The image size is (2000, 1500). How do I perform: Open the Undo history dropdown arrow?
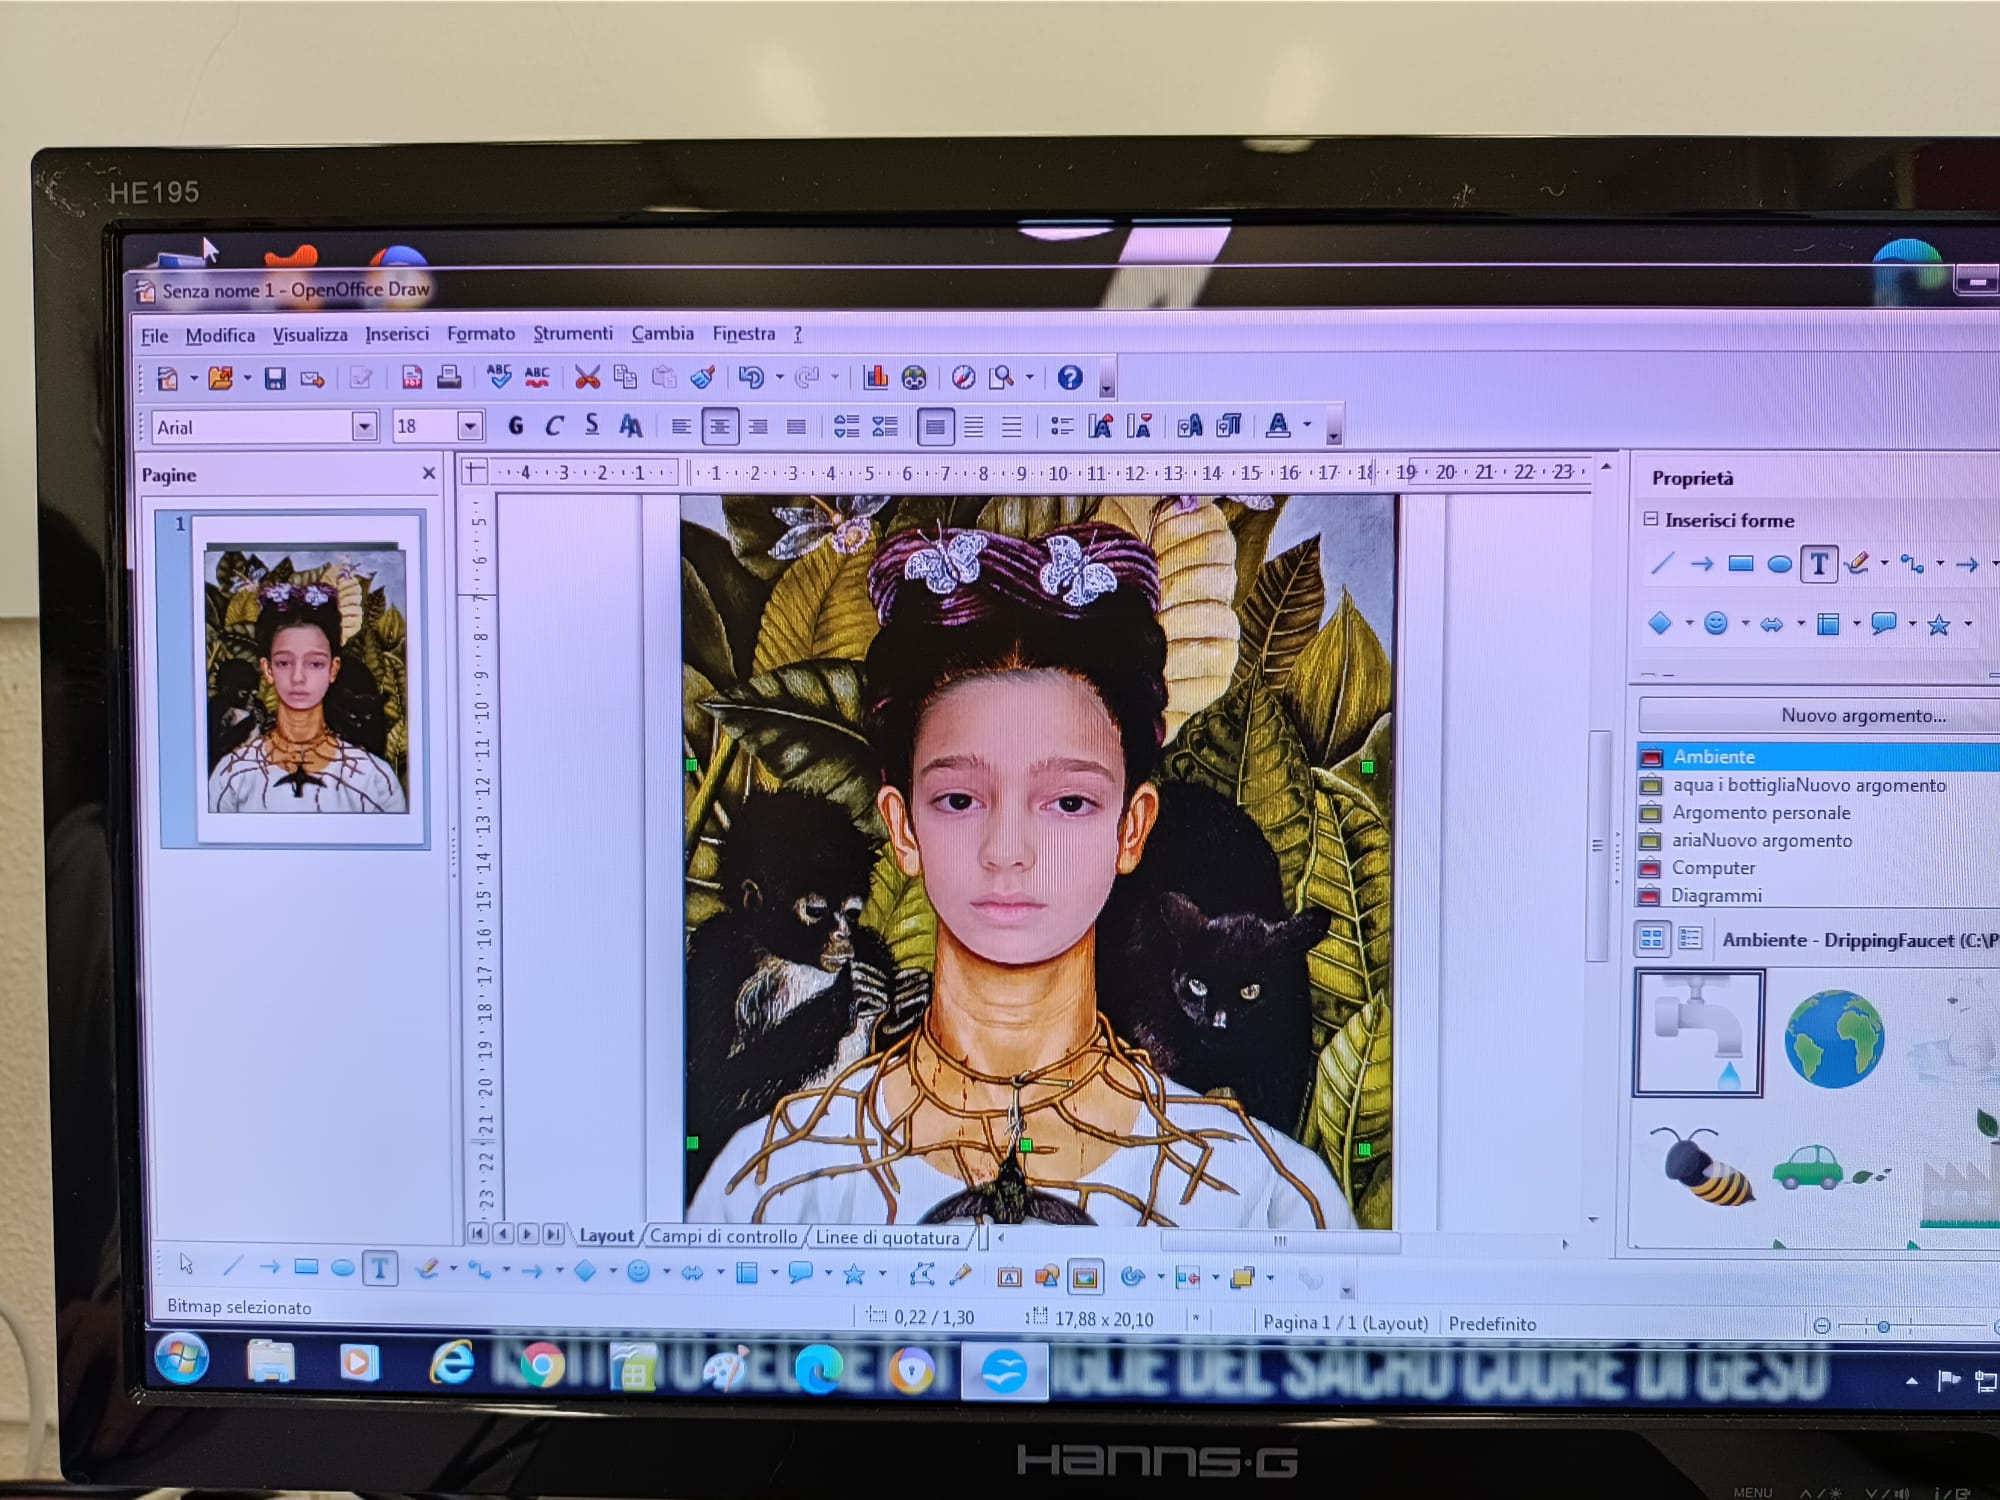(x=780, y=378)
